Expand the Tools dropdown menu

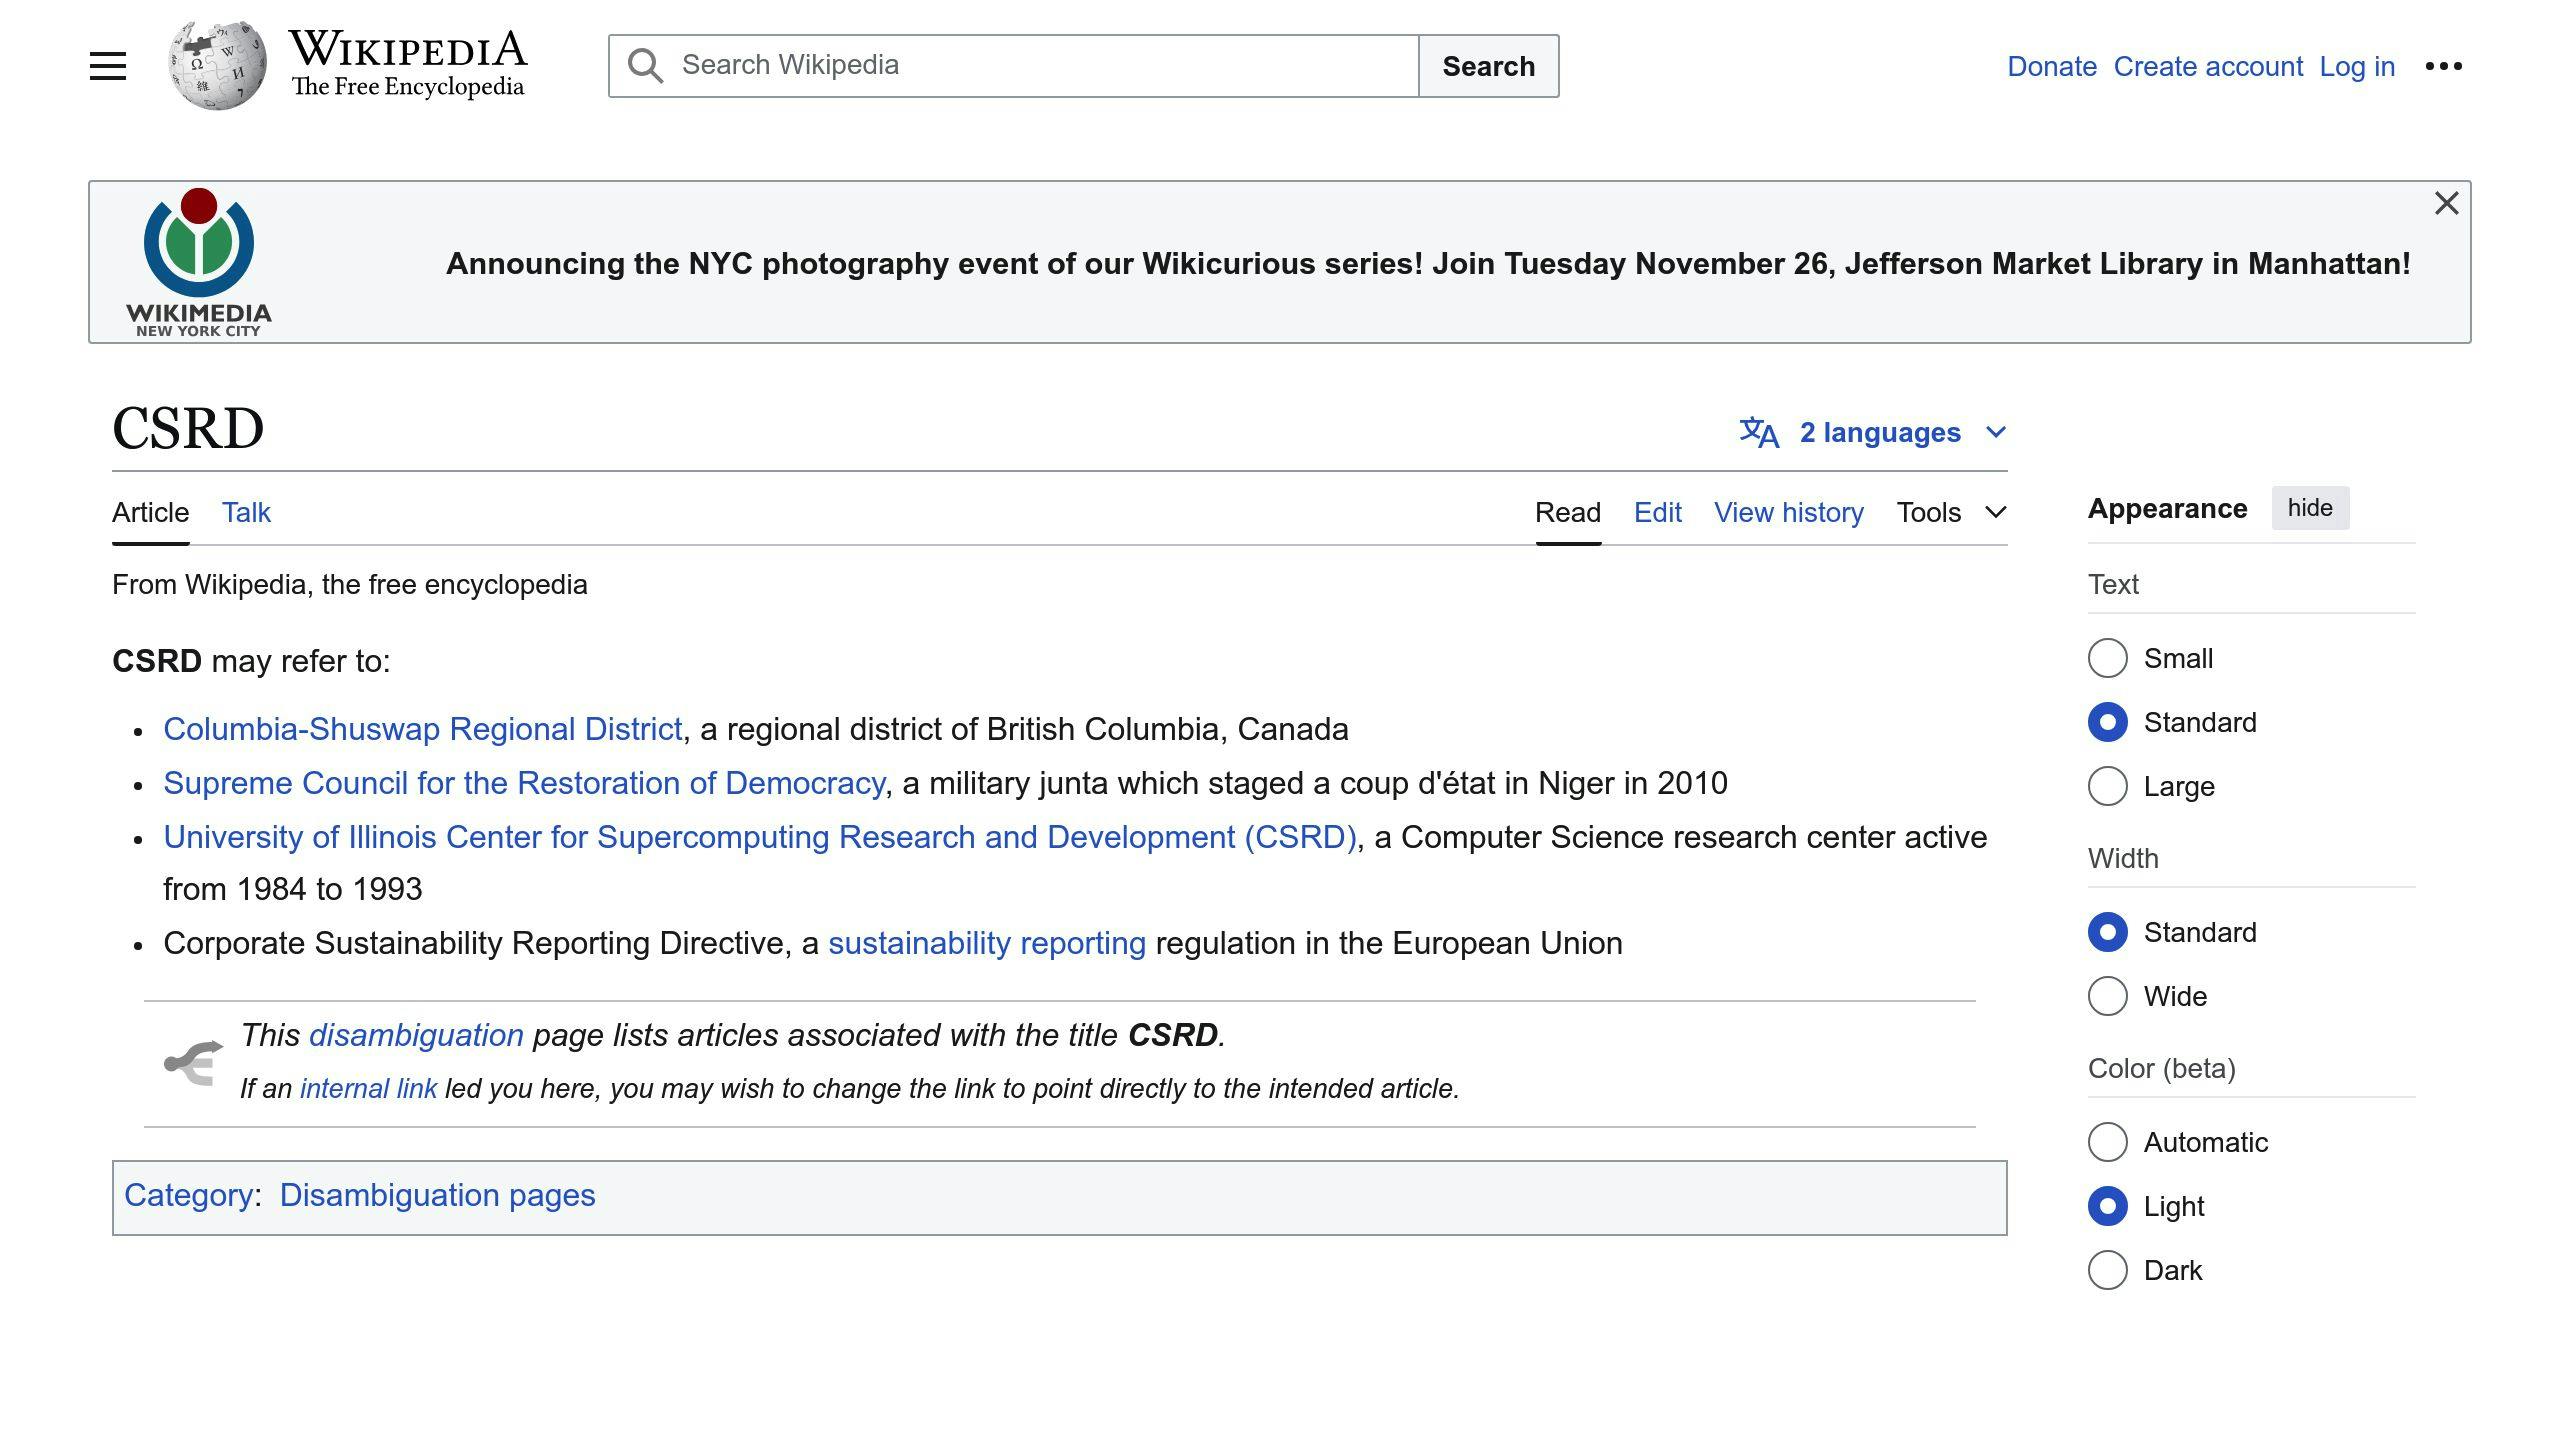1951,512
